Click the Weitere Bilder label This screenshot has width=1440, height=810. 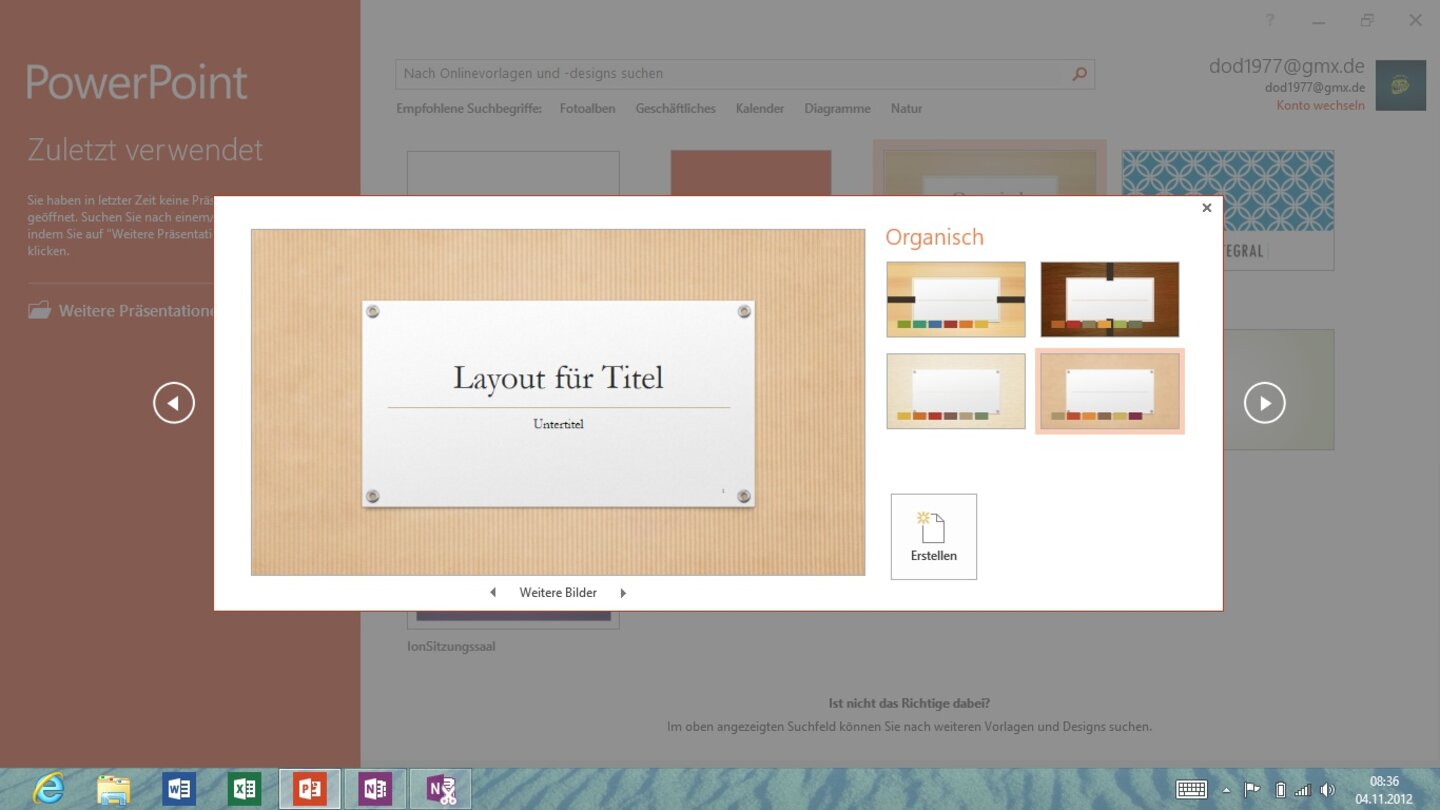click(x=558, y=593)
